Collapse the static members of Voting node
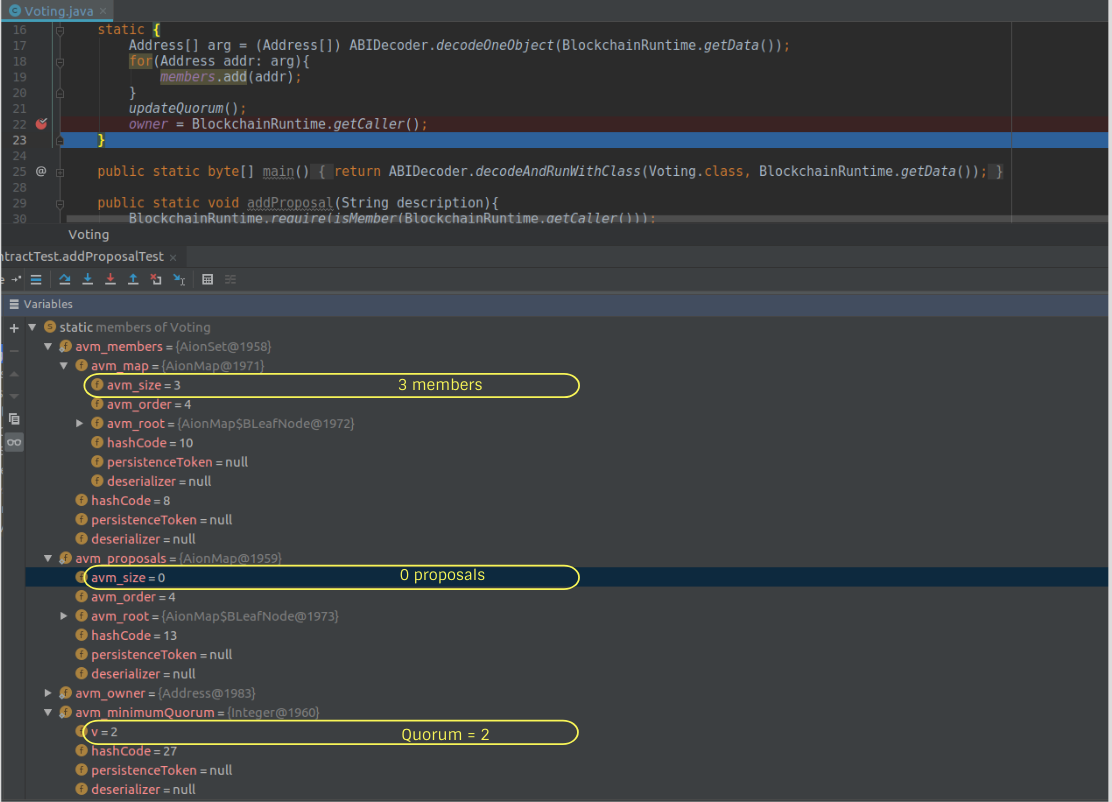Image resolution: width=1112 pixels, height=802 pixels. tap(32, 327)
